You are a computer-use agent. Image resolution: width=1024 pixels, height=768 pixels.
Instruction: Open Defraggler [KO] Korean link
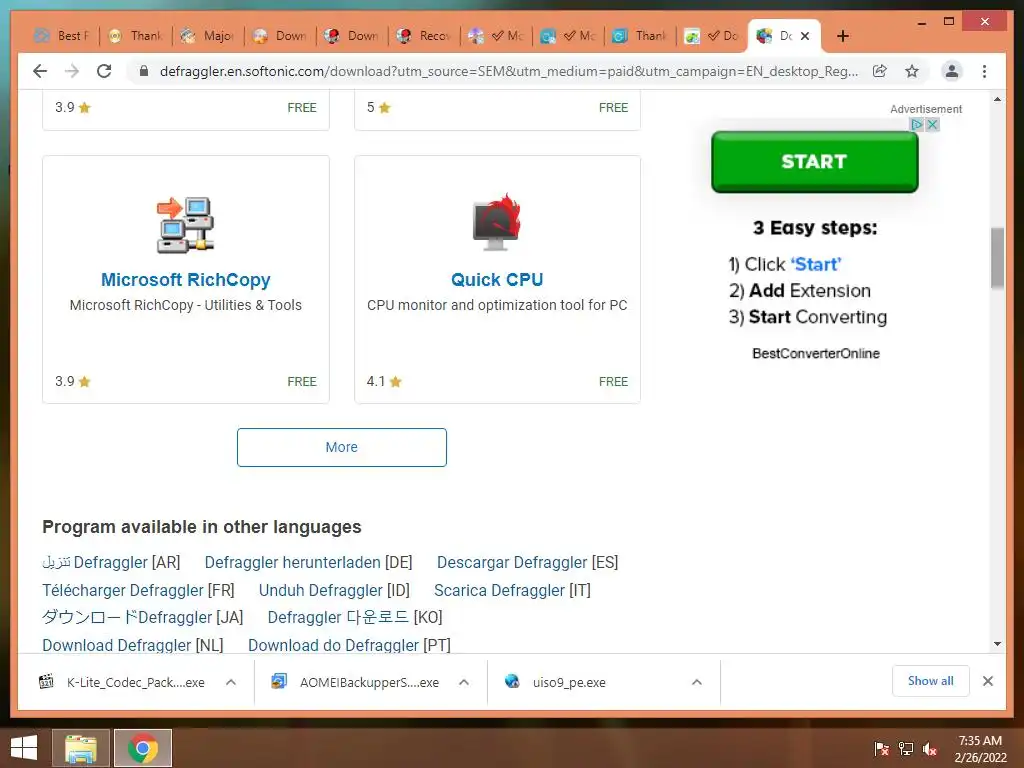pos(355,617)
